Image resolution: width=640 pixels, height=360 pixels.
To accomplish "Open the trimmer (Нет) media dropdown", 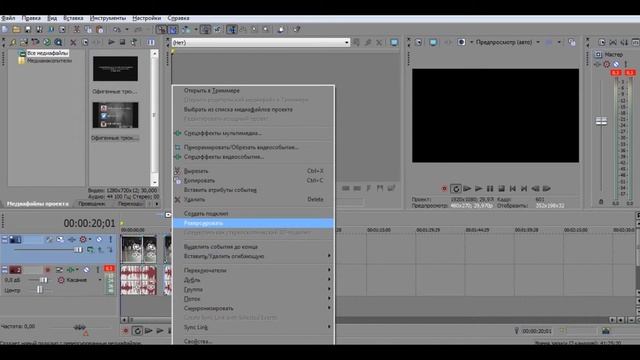I will [x=347, y=42].
